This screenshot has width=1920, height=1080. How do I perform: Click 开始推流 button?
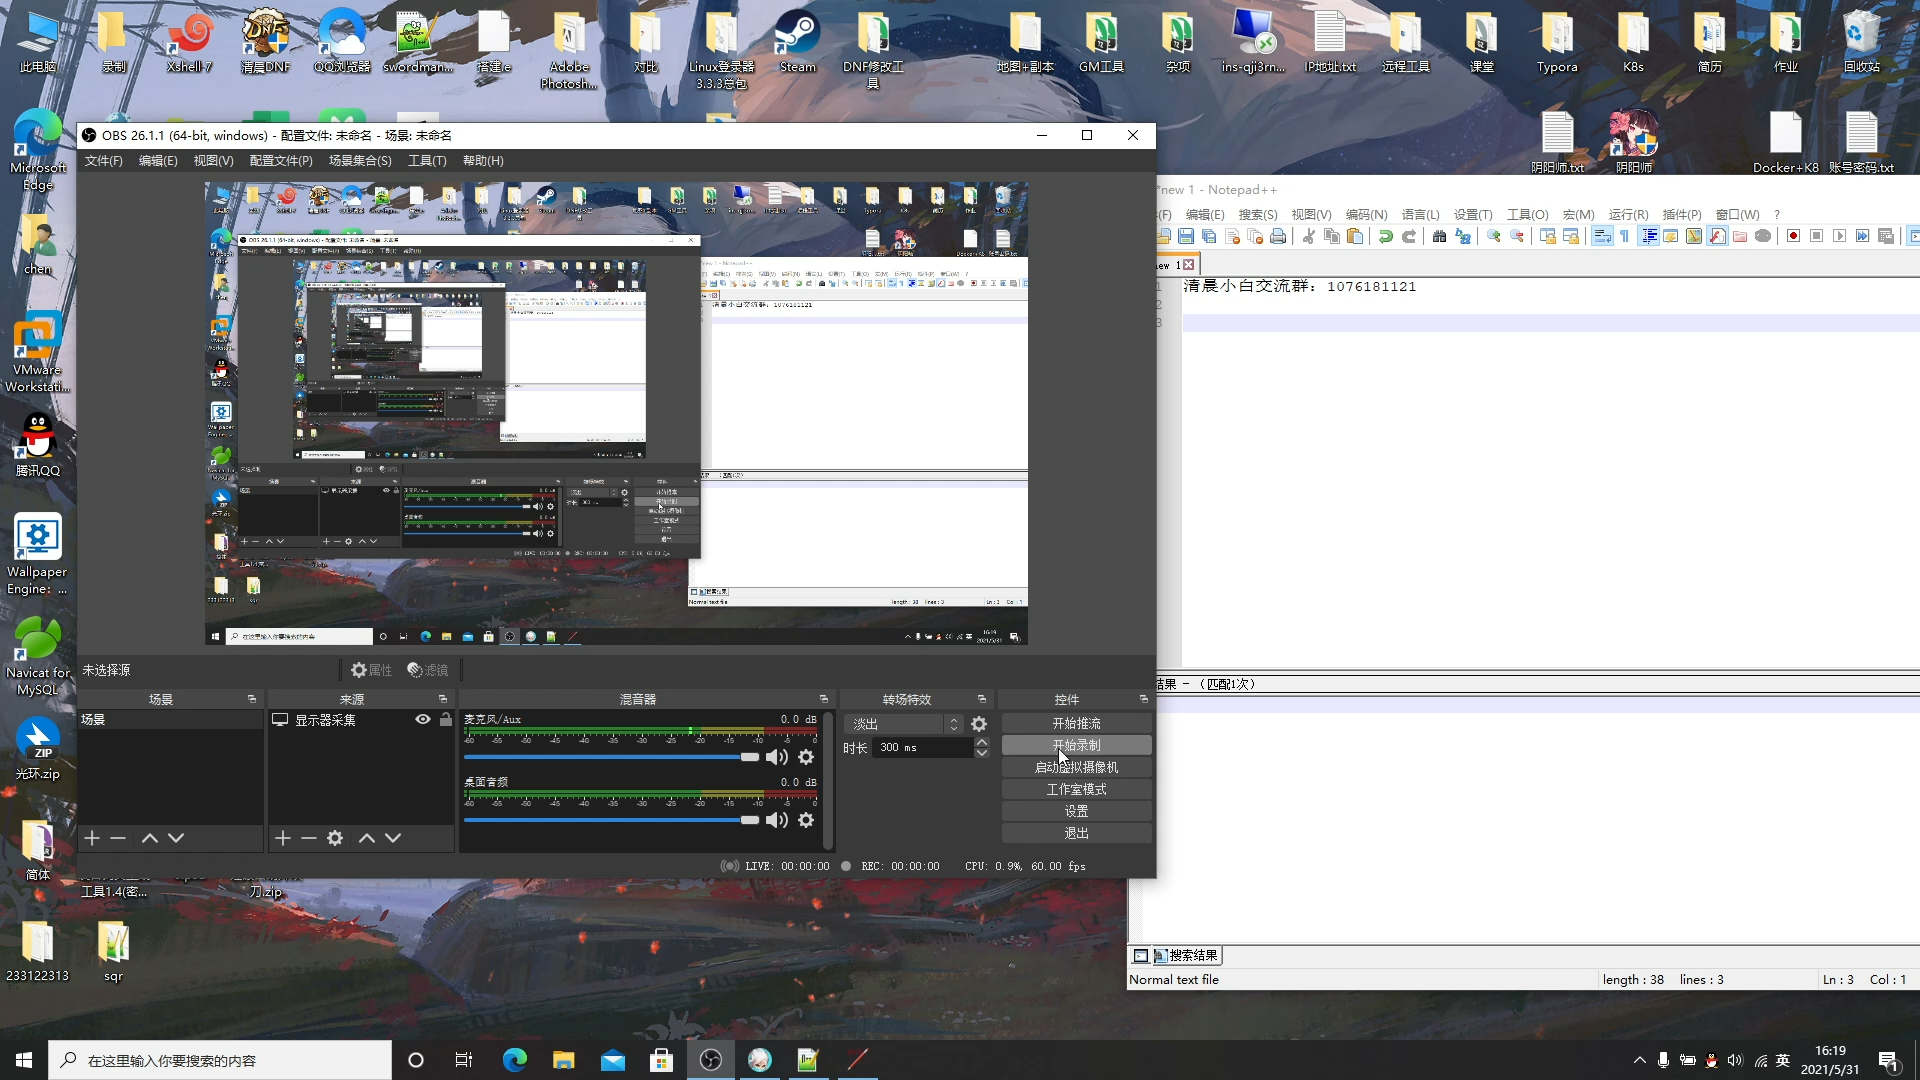point(1076,723)
